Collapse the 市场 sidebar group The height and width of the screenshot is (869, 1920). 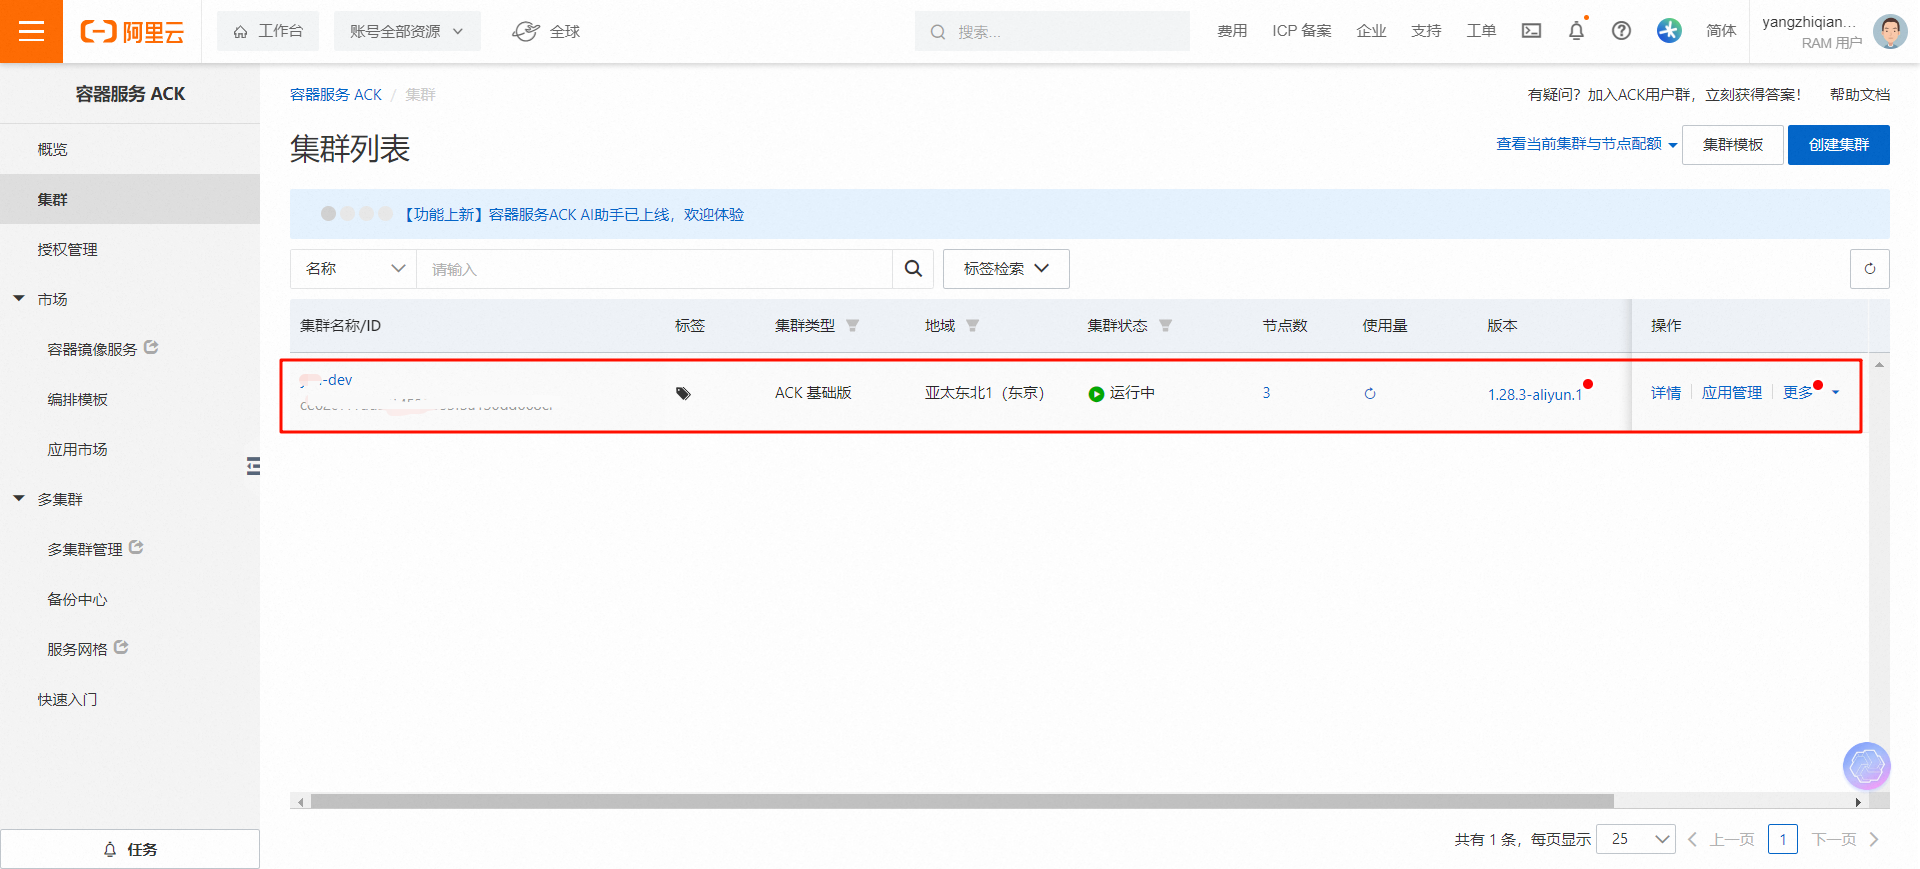19,299
